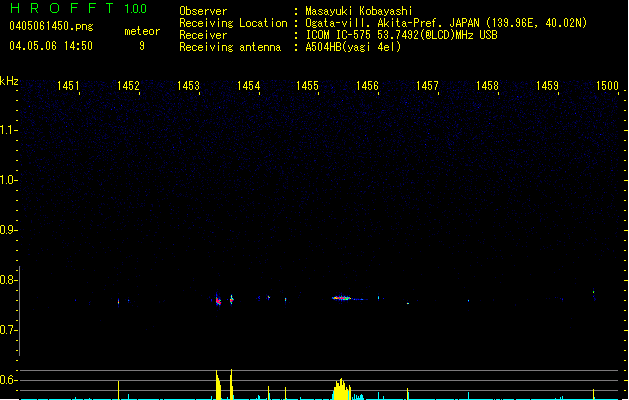Click the kHz axis unit label
The width and height of the screenshot is (629, 400).
(9, 81)
